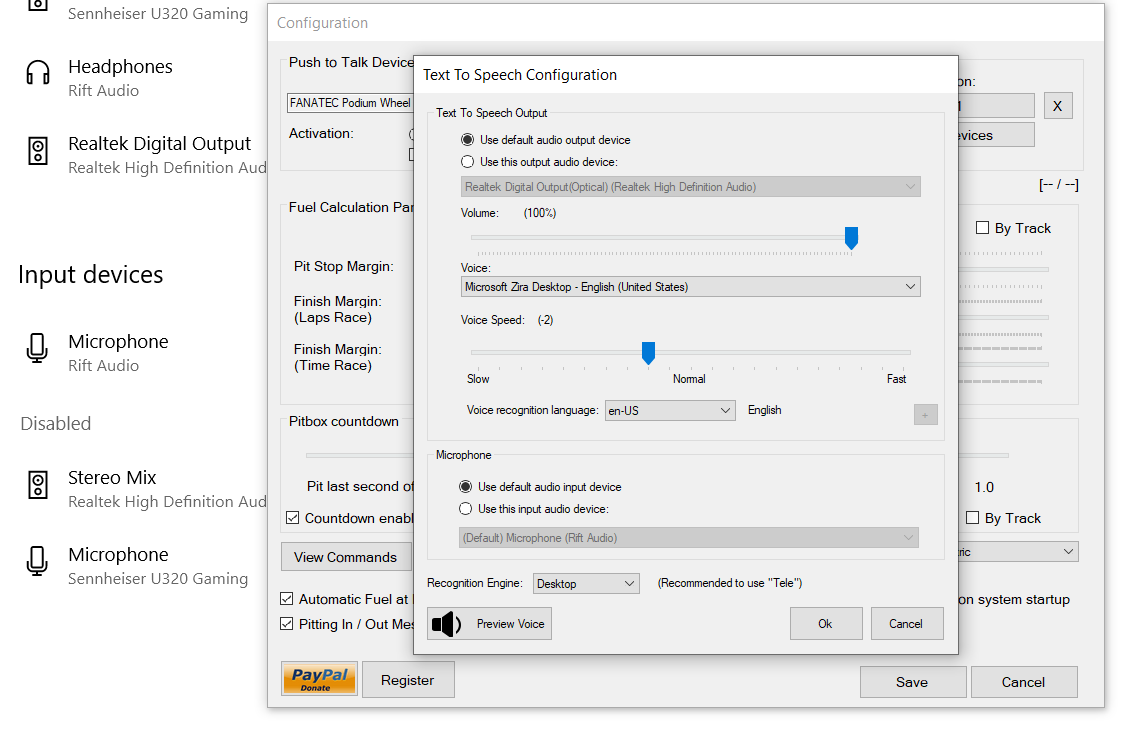This screenshot has width=1125, height=736.
Task: Click the Realtek Digital Output speaker icon
Action: [38, 151]
